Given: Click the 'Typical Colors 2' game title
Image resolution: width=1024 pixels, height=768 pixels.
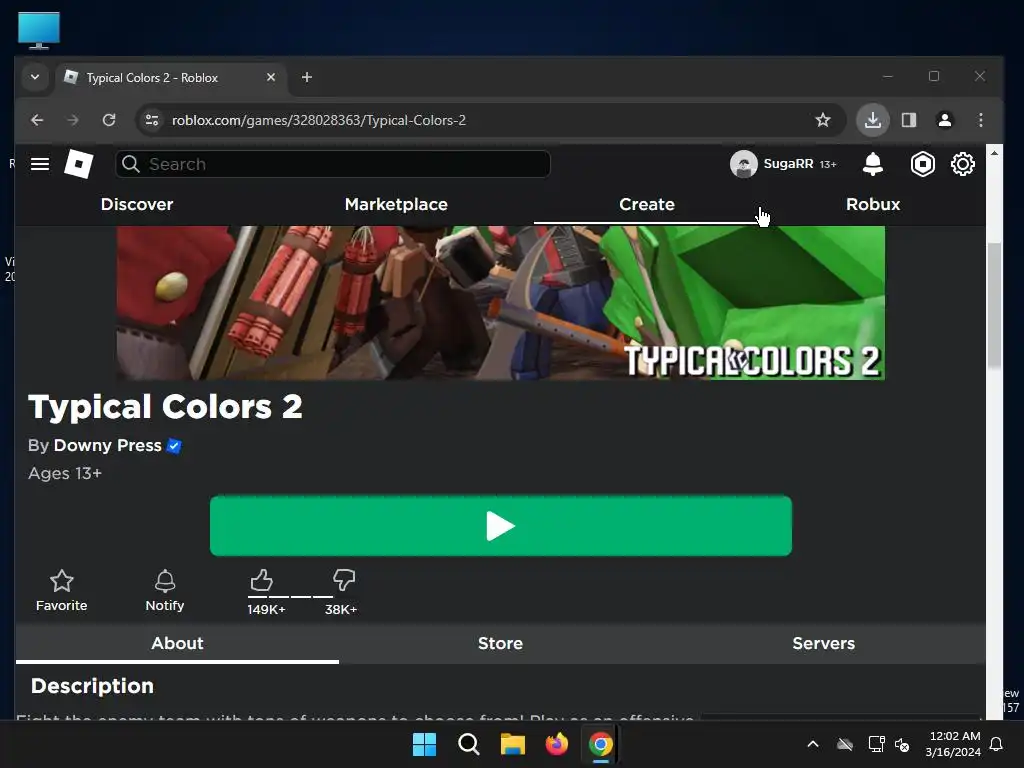Looking at the screenshot, I should [x=165, y=407].
